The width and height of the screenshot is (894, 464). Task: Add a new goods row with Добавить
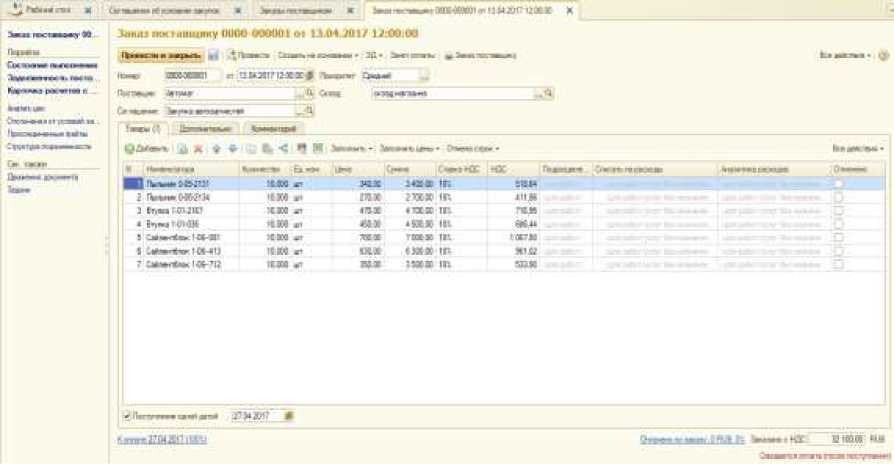pos(147,149)
